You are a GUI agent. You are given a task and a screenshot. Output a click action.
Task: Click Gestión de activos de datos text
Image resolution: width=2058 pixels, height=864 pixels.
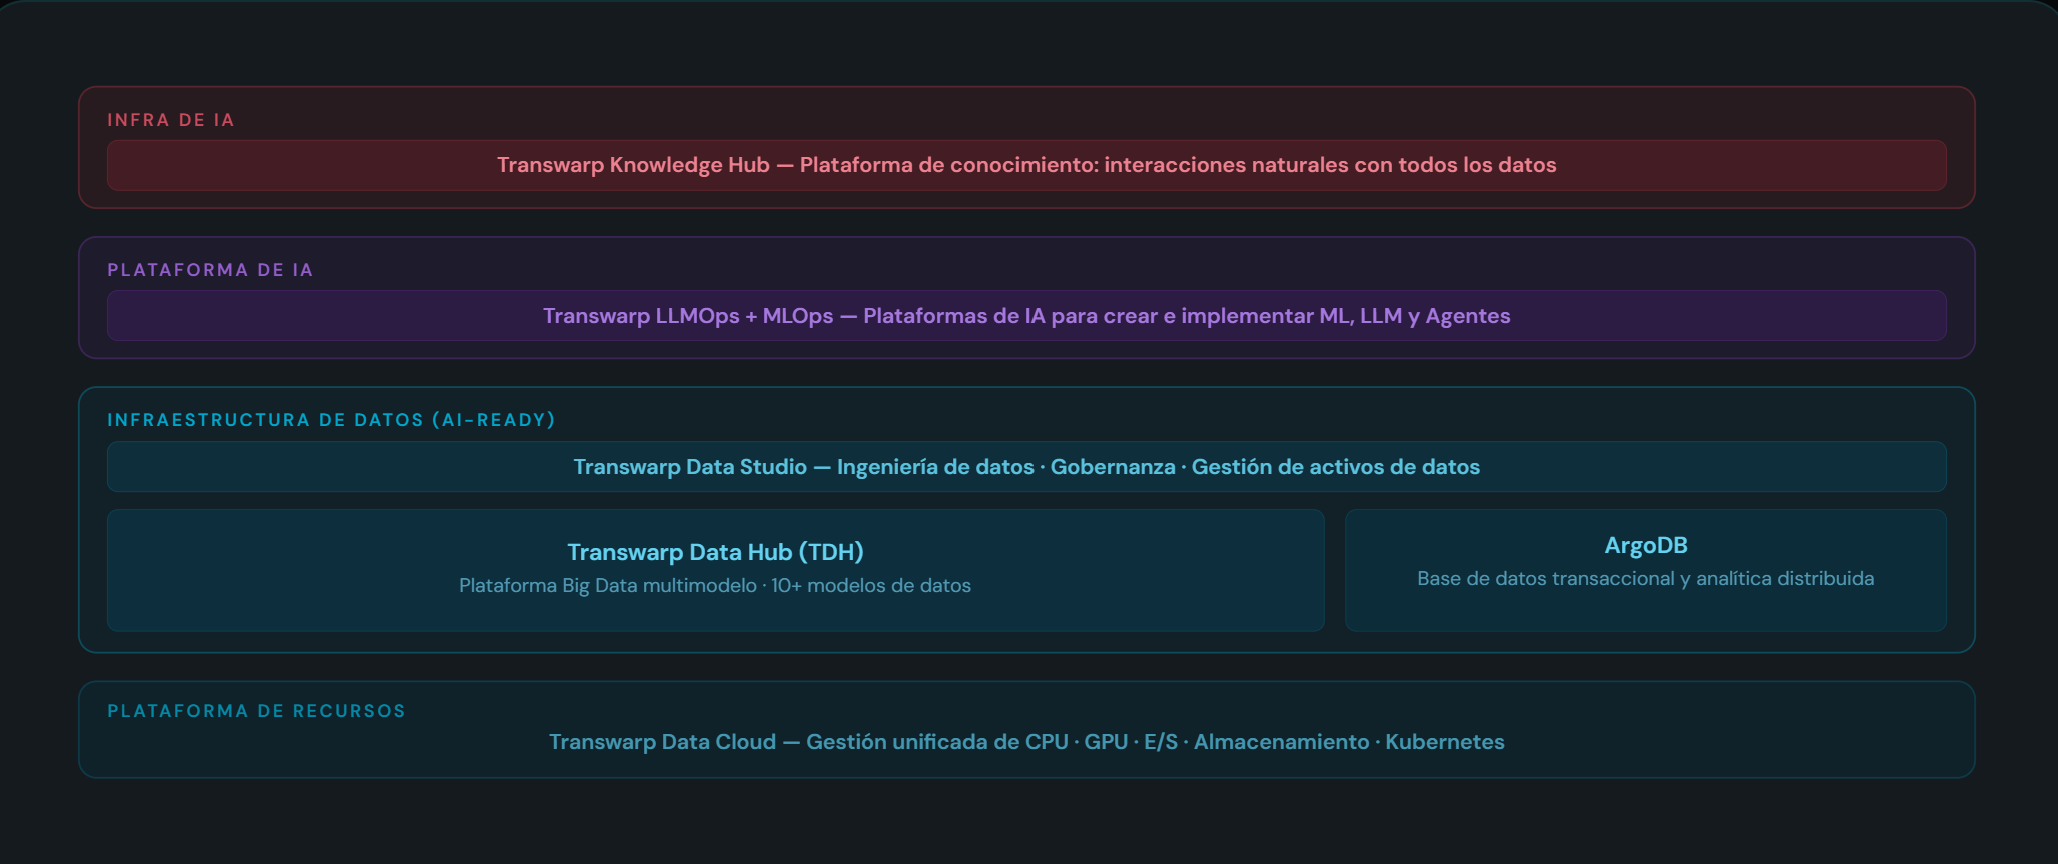[x=1335, y=467]
